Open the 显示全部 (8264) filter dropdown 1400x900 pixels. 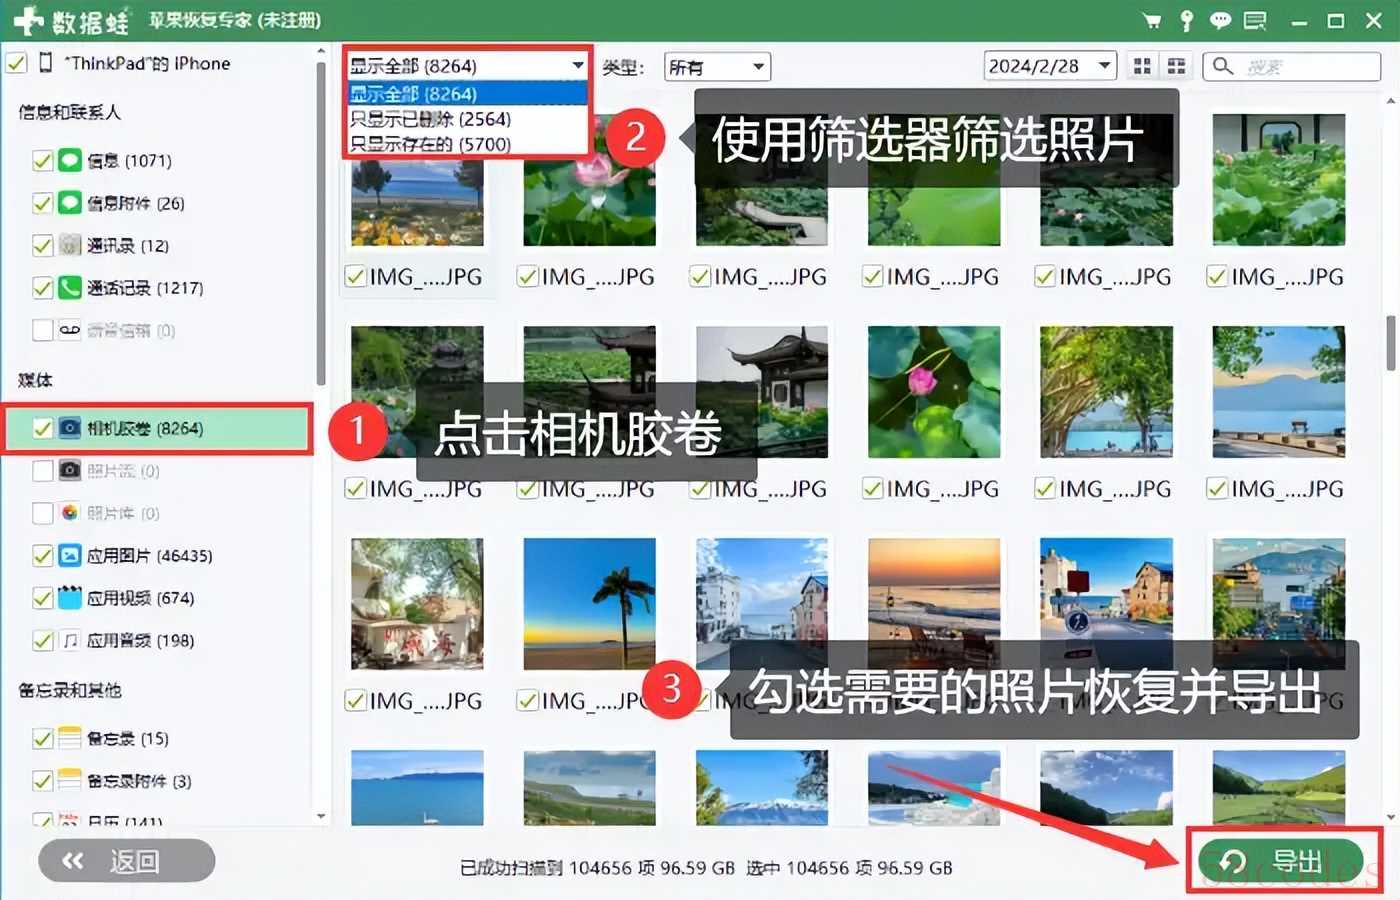[467, 66]
